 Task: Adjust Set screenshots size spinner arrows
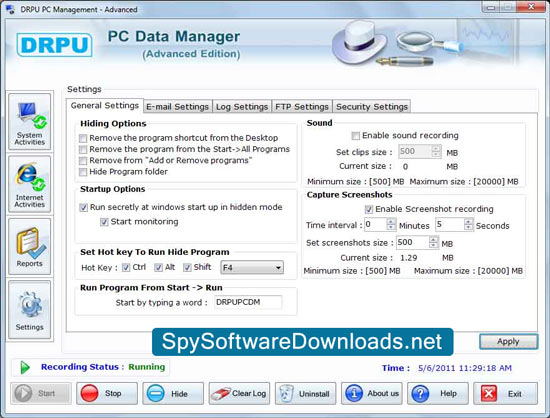(434, 242)
